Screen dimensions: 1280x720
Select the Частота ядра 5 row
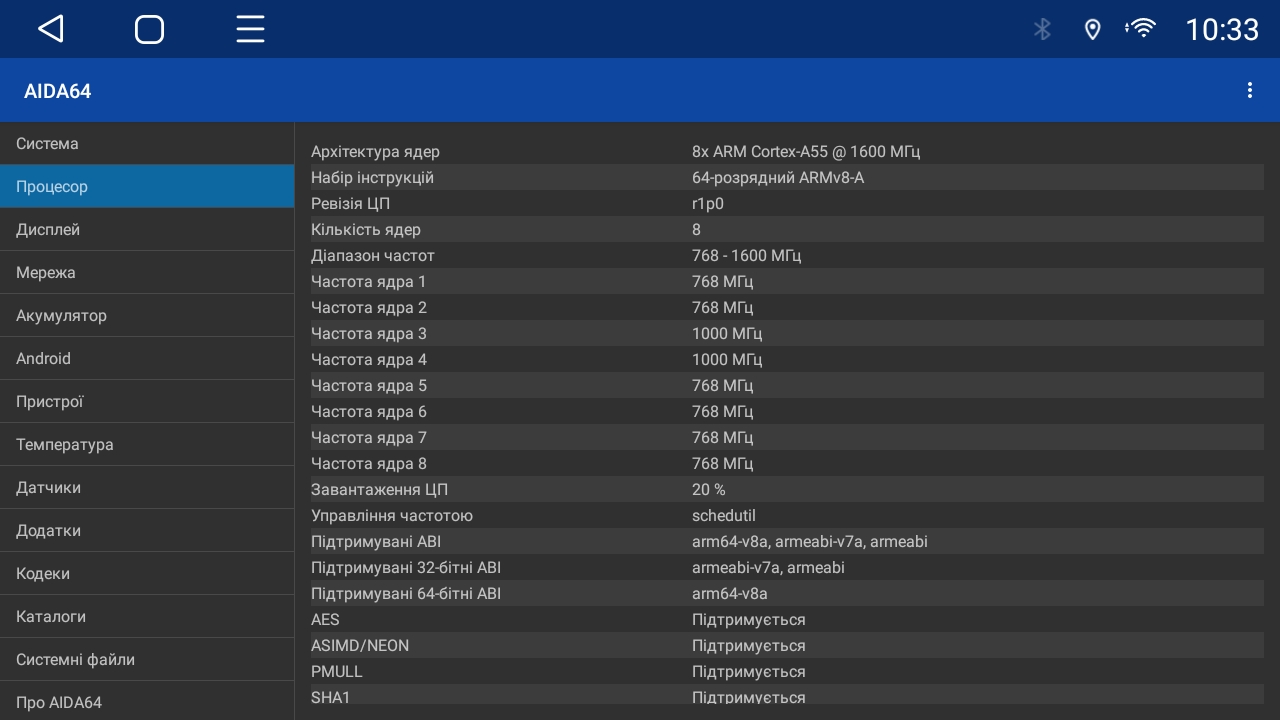pyautogui.click(x=787, y=386)
